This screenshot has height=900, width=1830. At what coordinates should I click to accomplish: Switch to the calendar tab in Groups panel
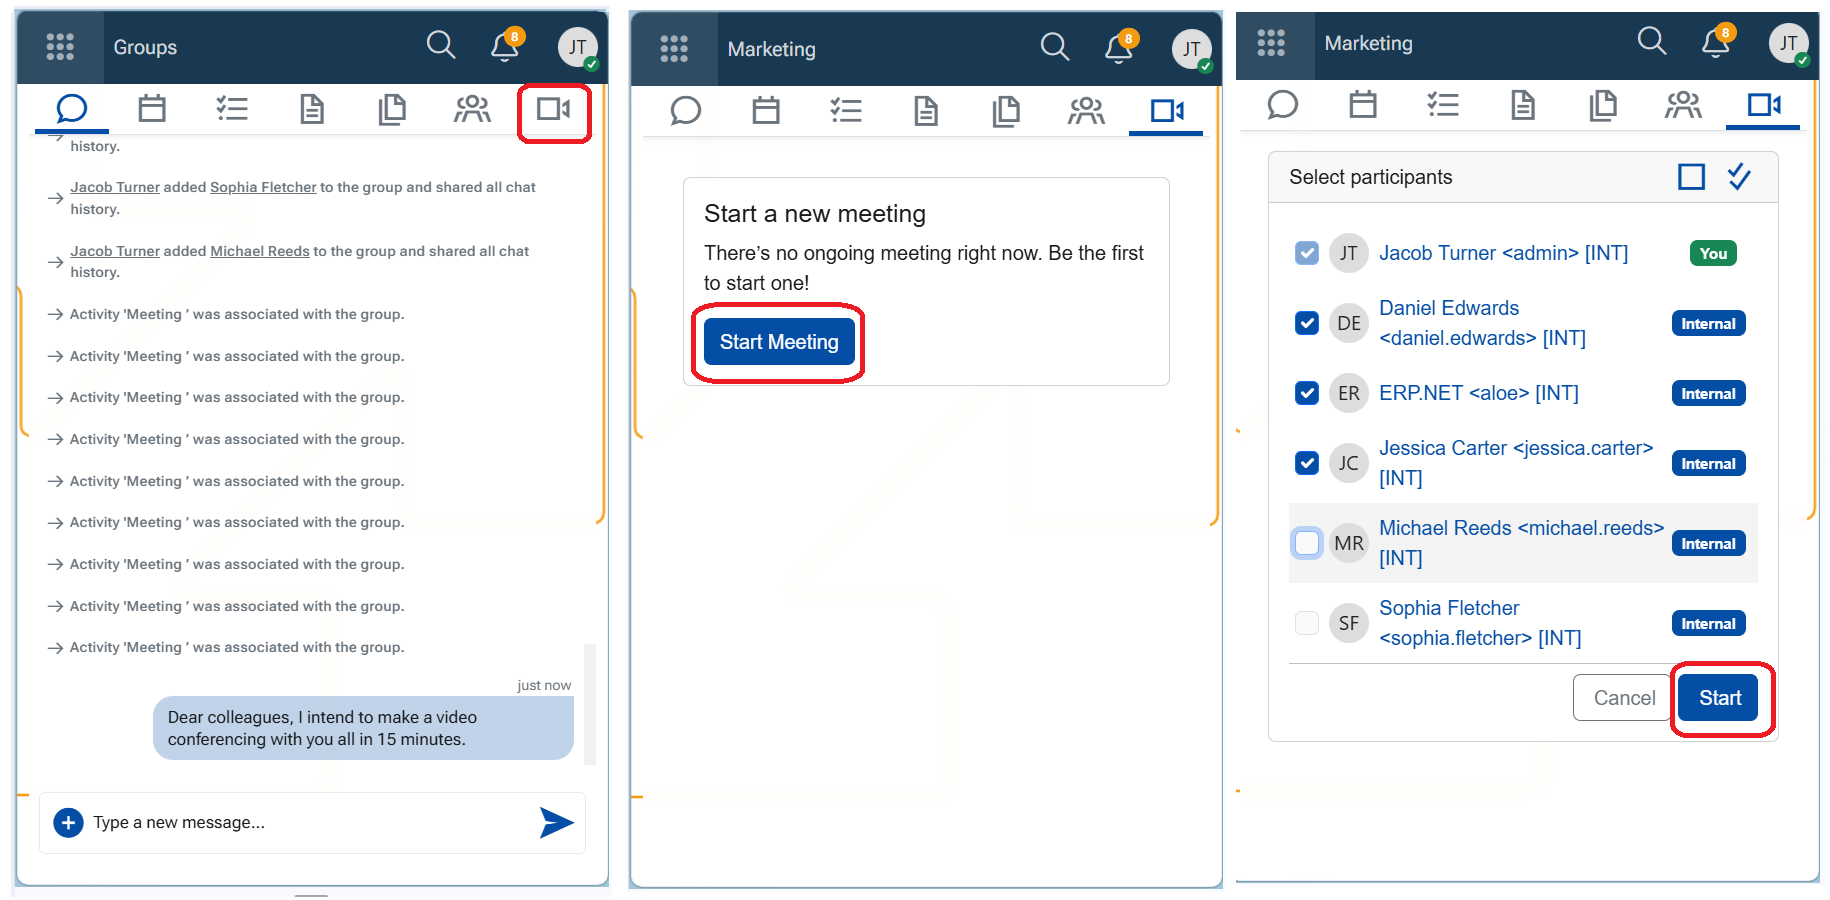pos(152,109)
